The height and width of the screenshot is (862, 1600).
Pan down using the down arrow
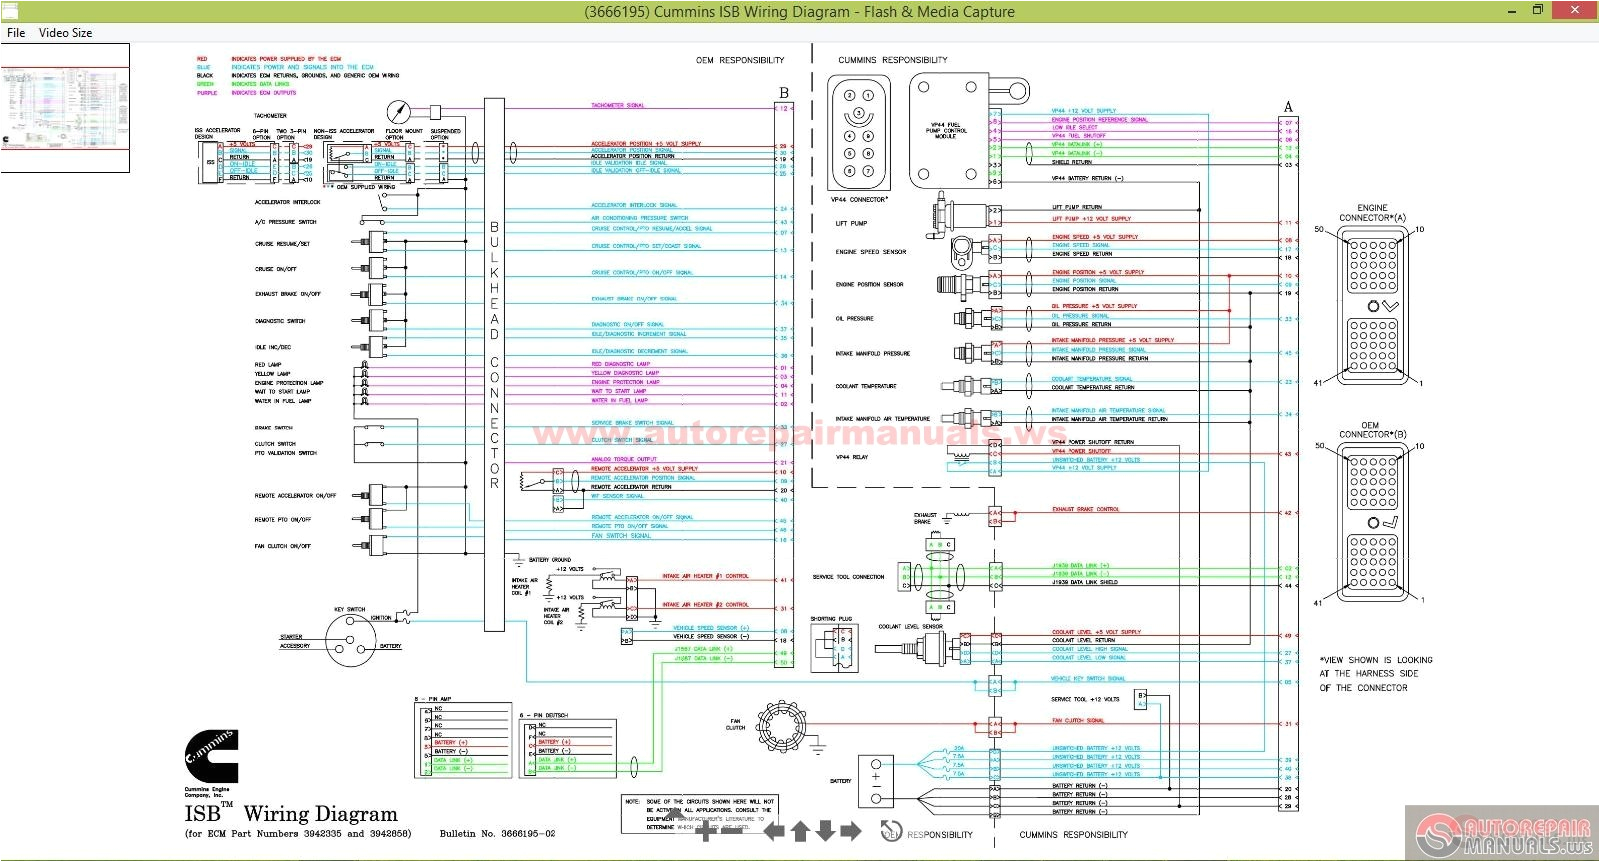point(825,831)
